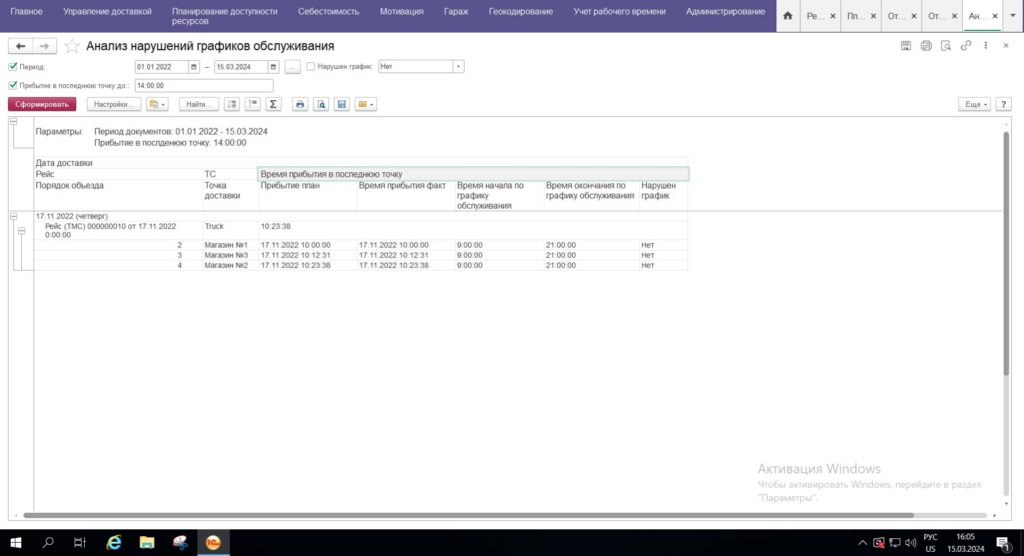Toggle Прибытие в последнюю точку до checkbox
Screen dimensions: 1024x556
[12, 86]
